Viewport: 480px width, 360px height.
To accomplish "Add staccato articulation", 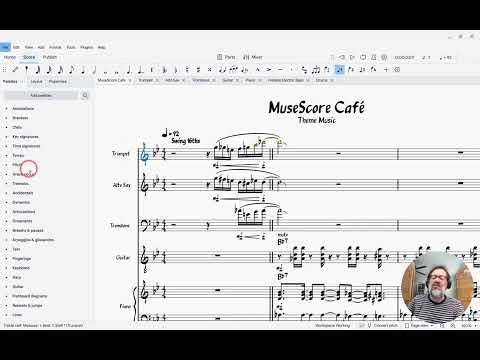I will 291,70.
